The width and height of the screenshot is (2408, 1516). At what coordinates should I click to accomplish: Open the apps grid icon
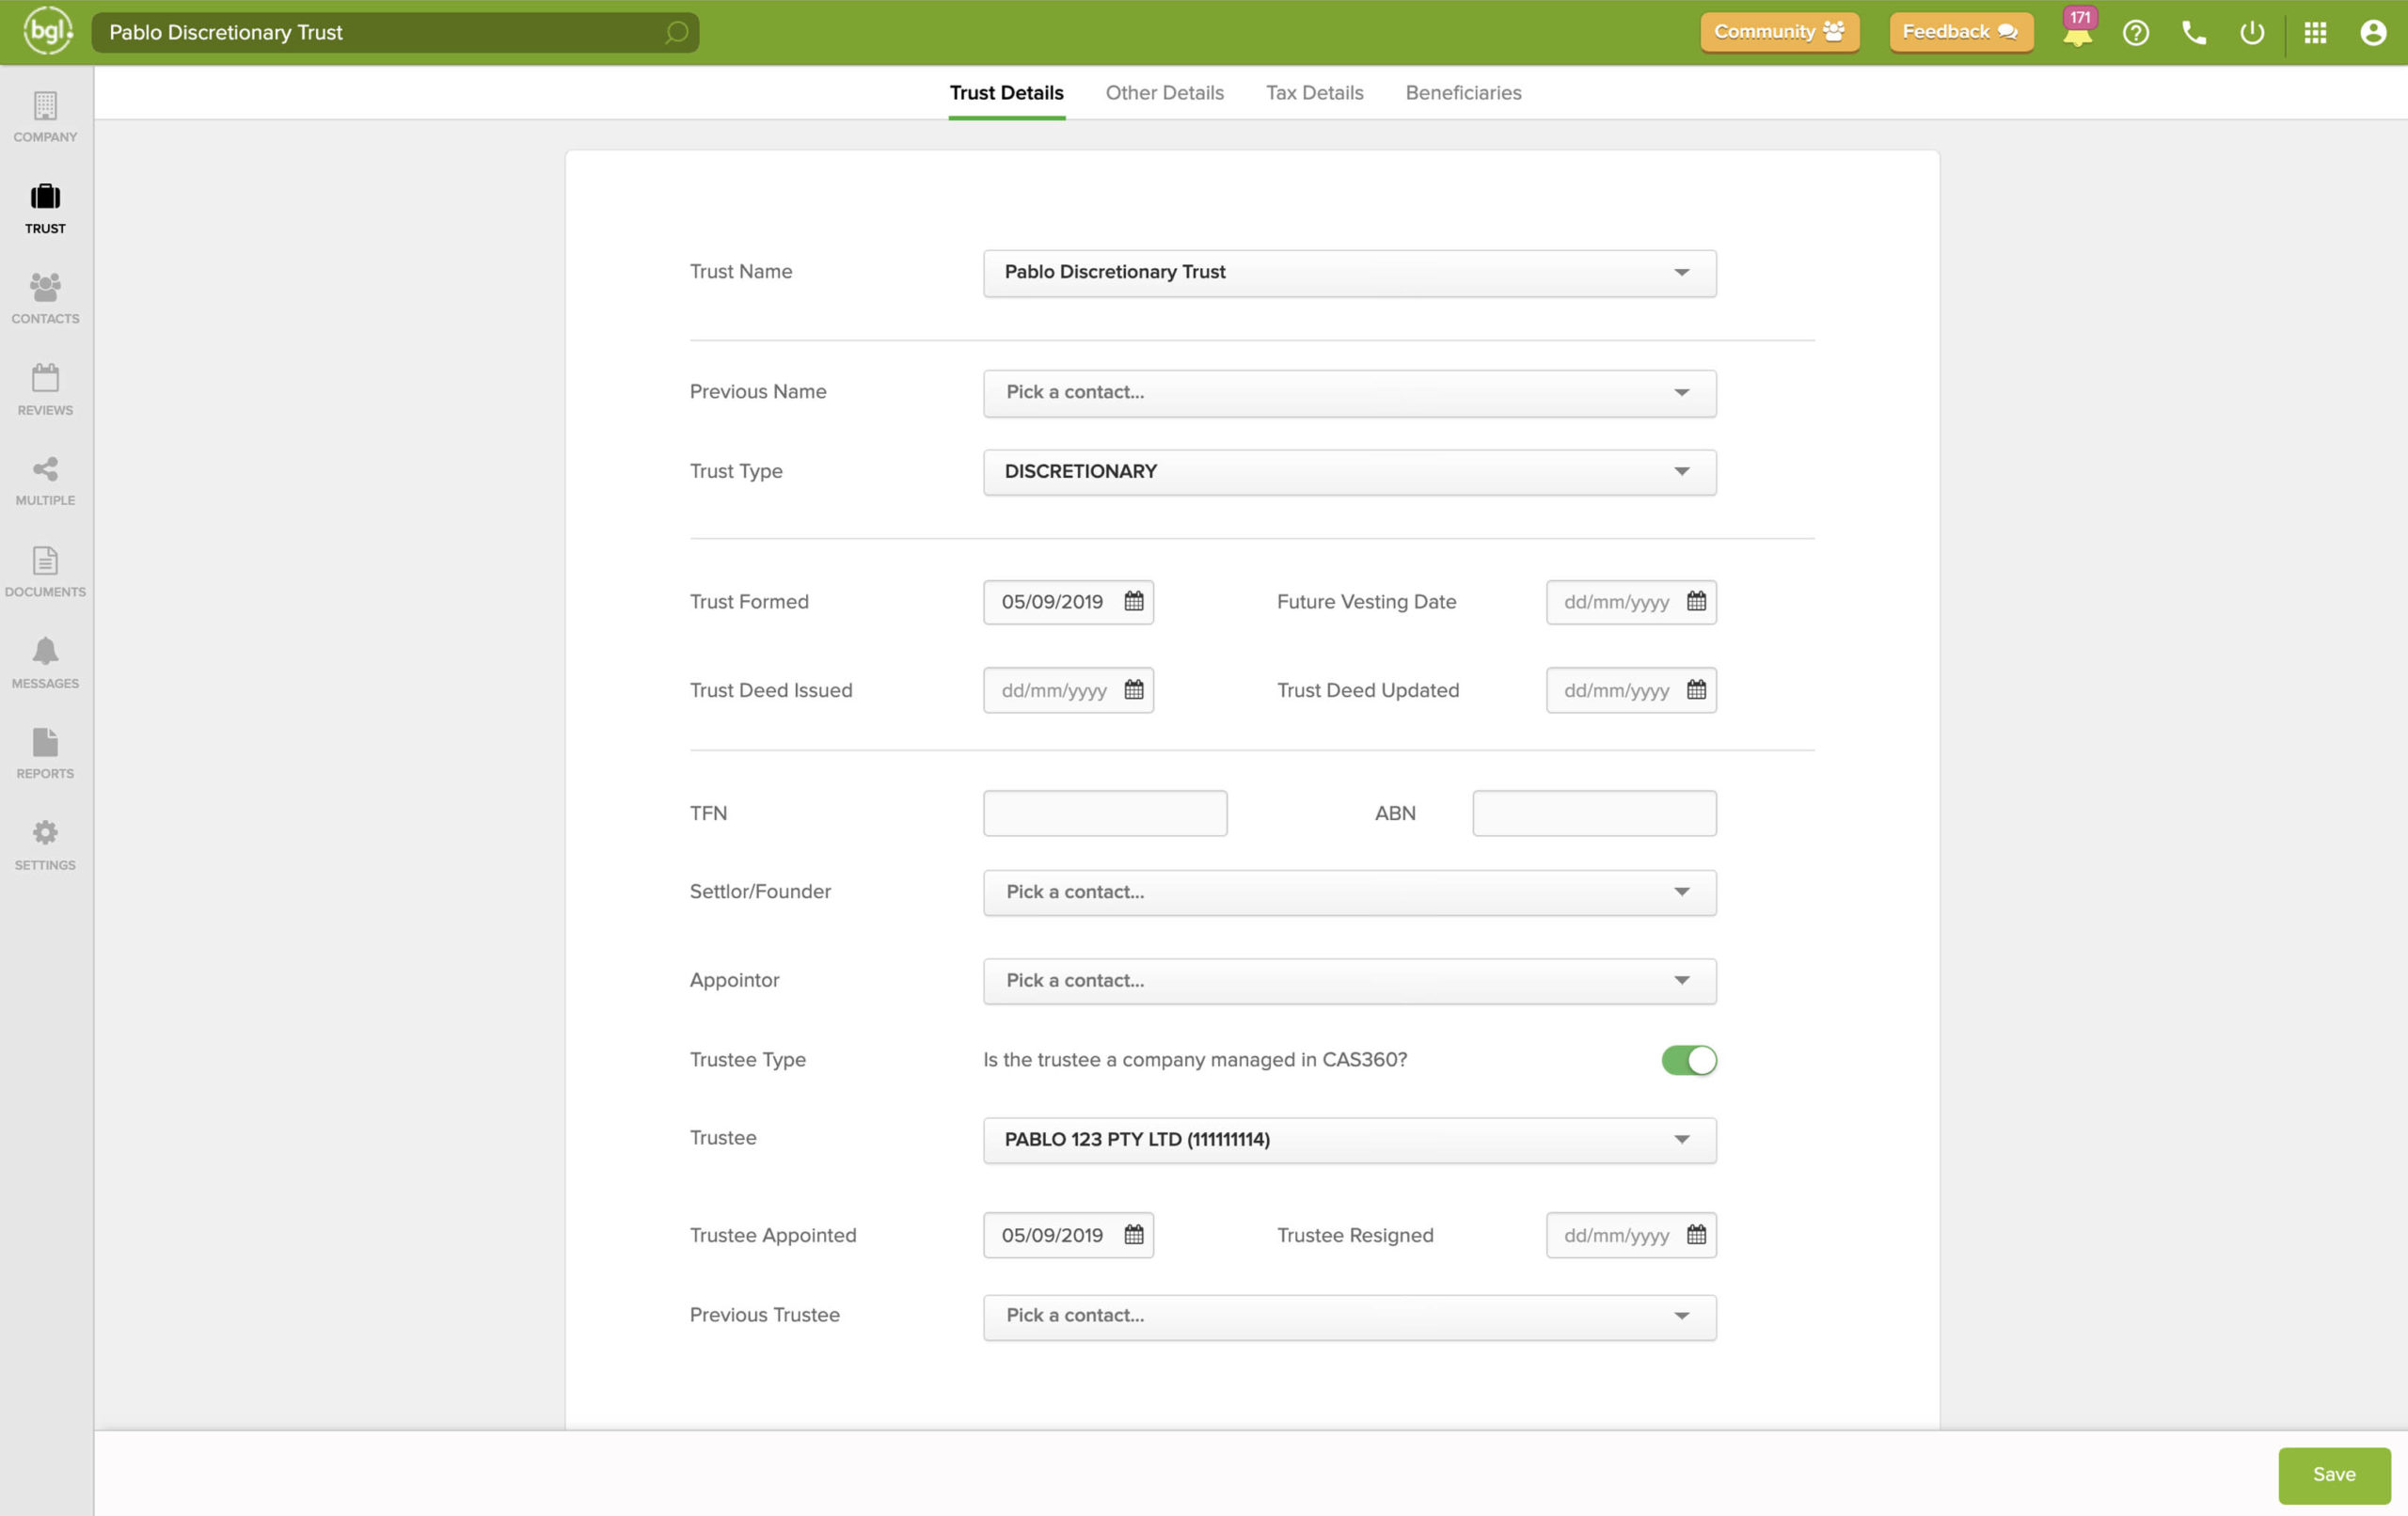point(2315,33)
